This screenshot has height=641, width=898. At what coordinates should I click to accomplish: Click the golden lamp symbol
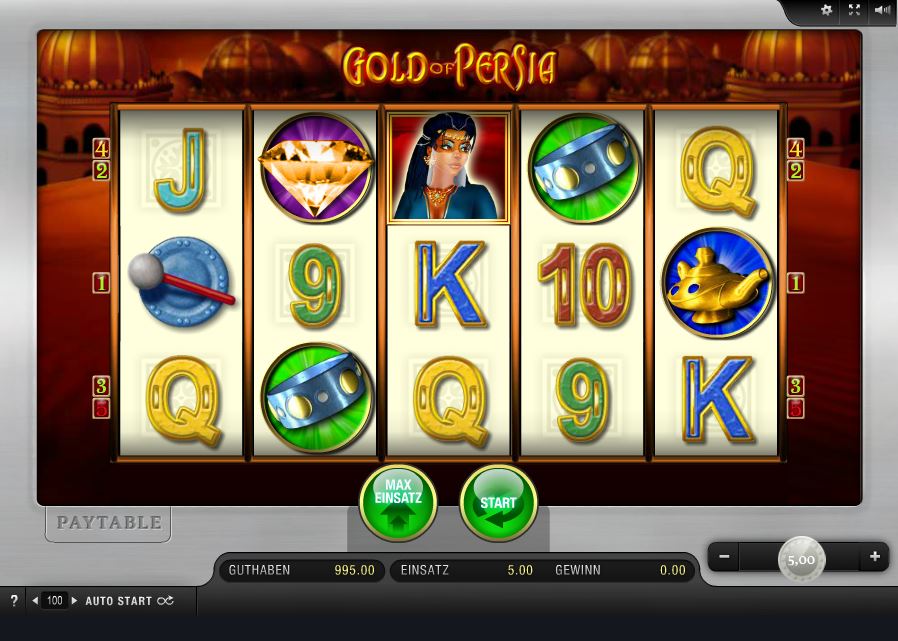point(718,283)
